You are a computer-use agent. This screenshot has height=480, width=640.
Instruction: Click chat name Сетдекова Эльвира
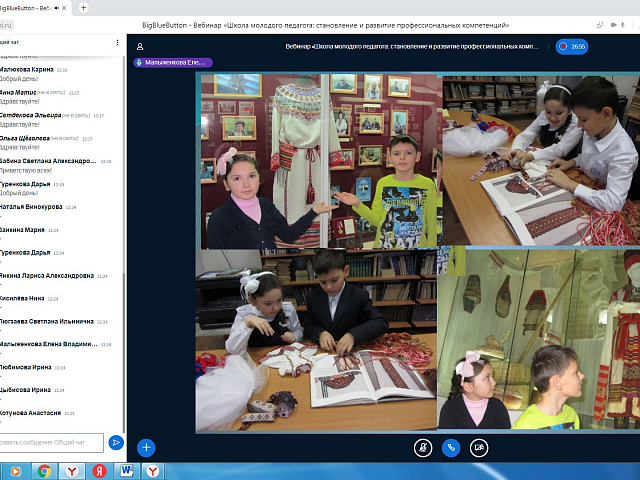click(x=31, y=115)
